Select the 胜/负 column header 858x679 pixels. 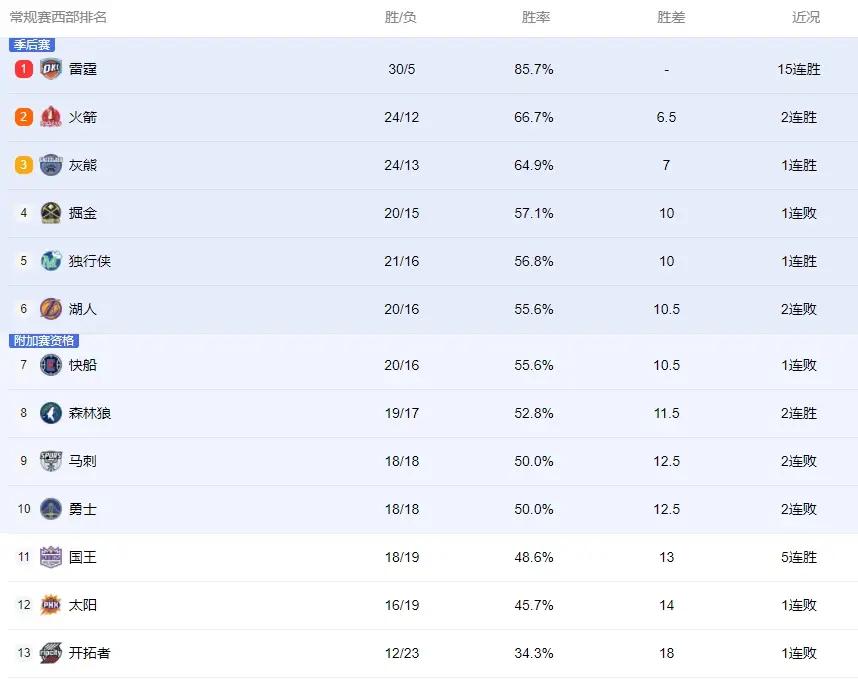pos(401,18)
